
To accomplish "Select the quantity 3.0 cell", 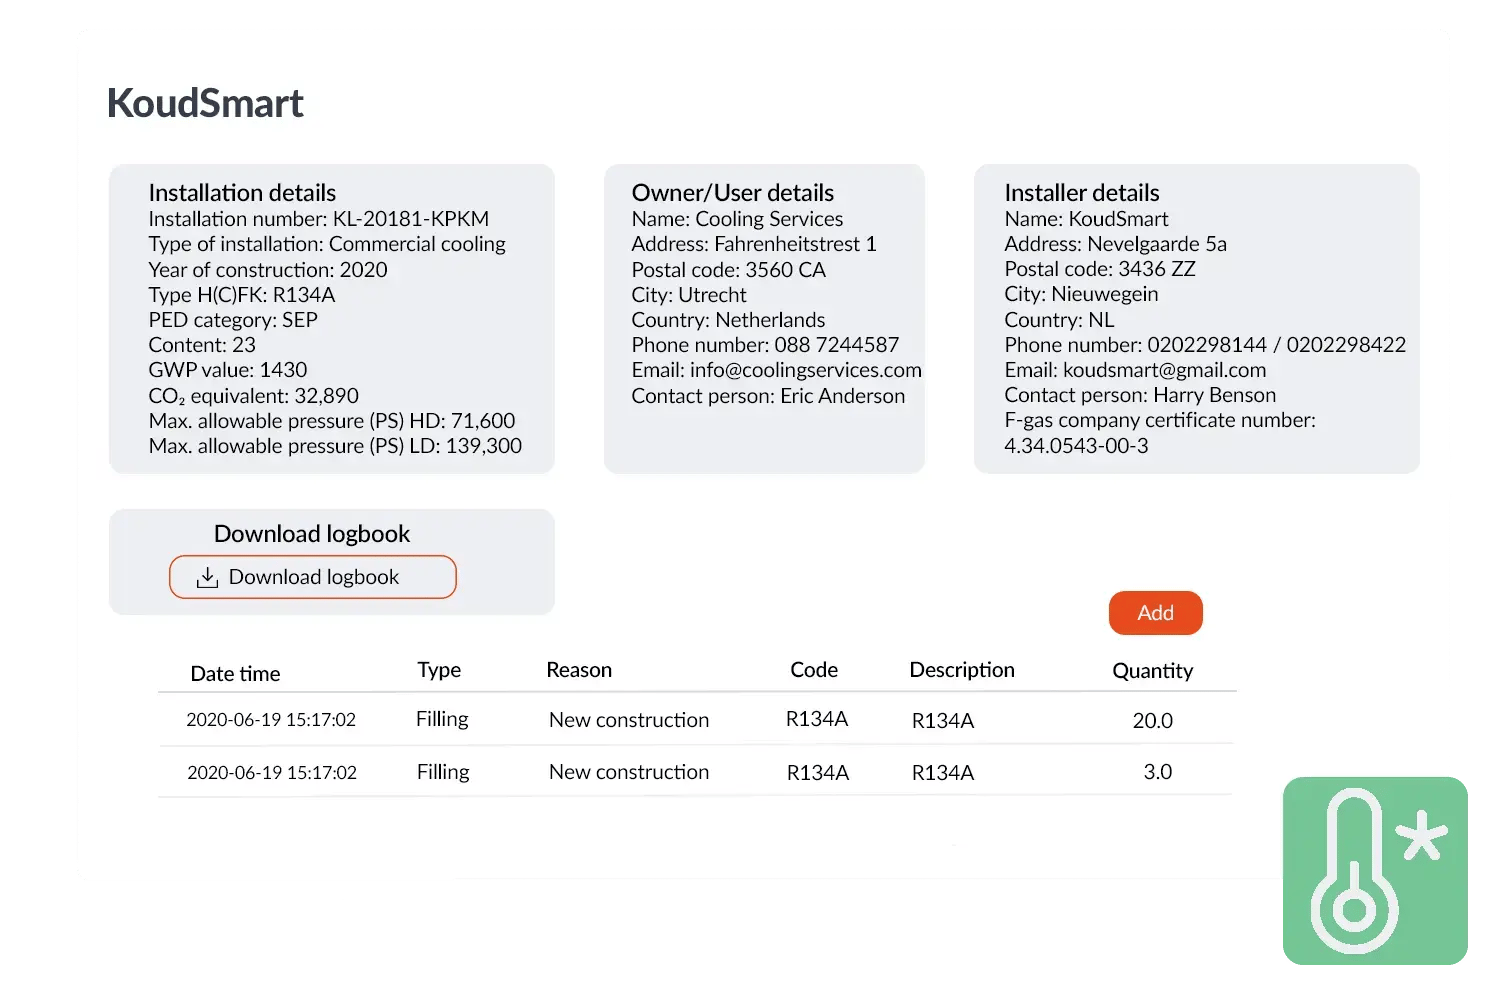I will coord(1157,772).
